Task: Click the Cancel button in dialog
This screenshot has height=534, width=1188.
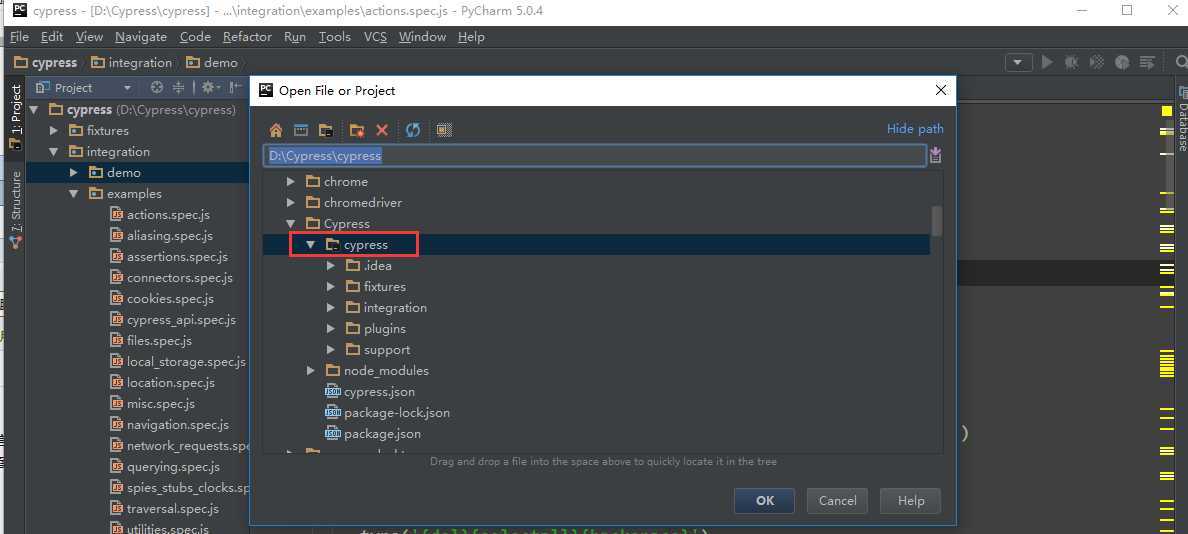Action: pyautogui.click(x=837, y=501)
